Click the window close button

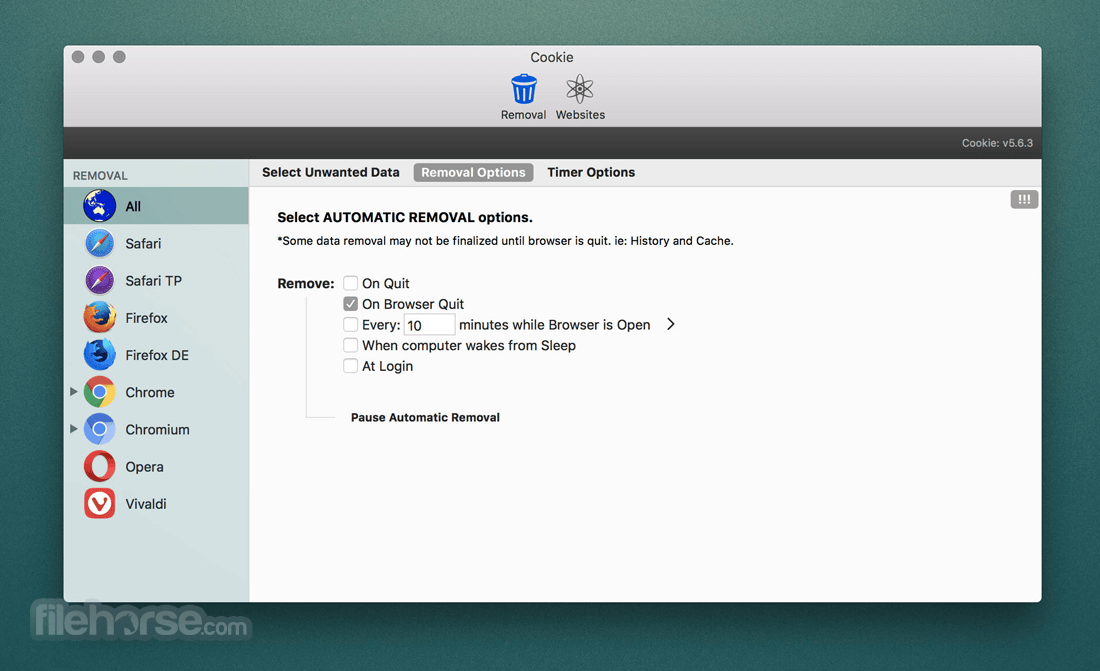click(x=78, y=57)
